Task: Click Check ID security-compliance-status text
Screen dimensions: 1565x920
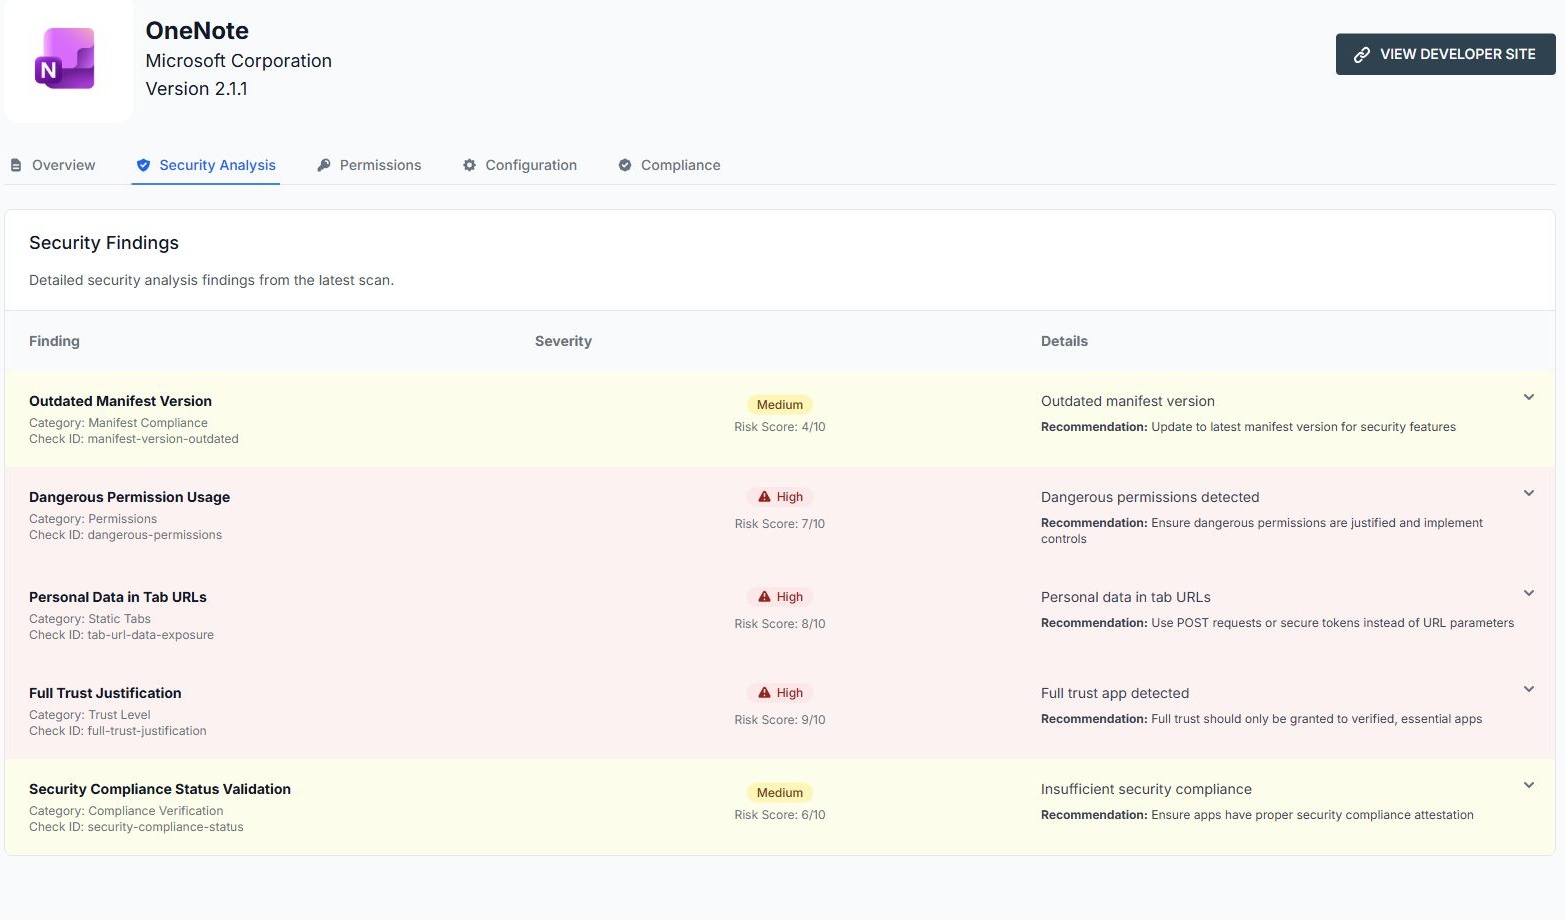Action: [x=136, y=827]
